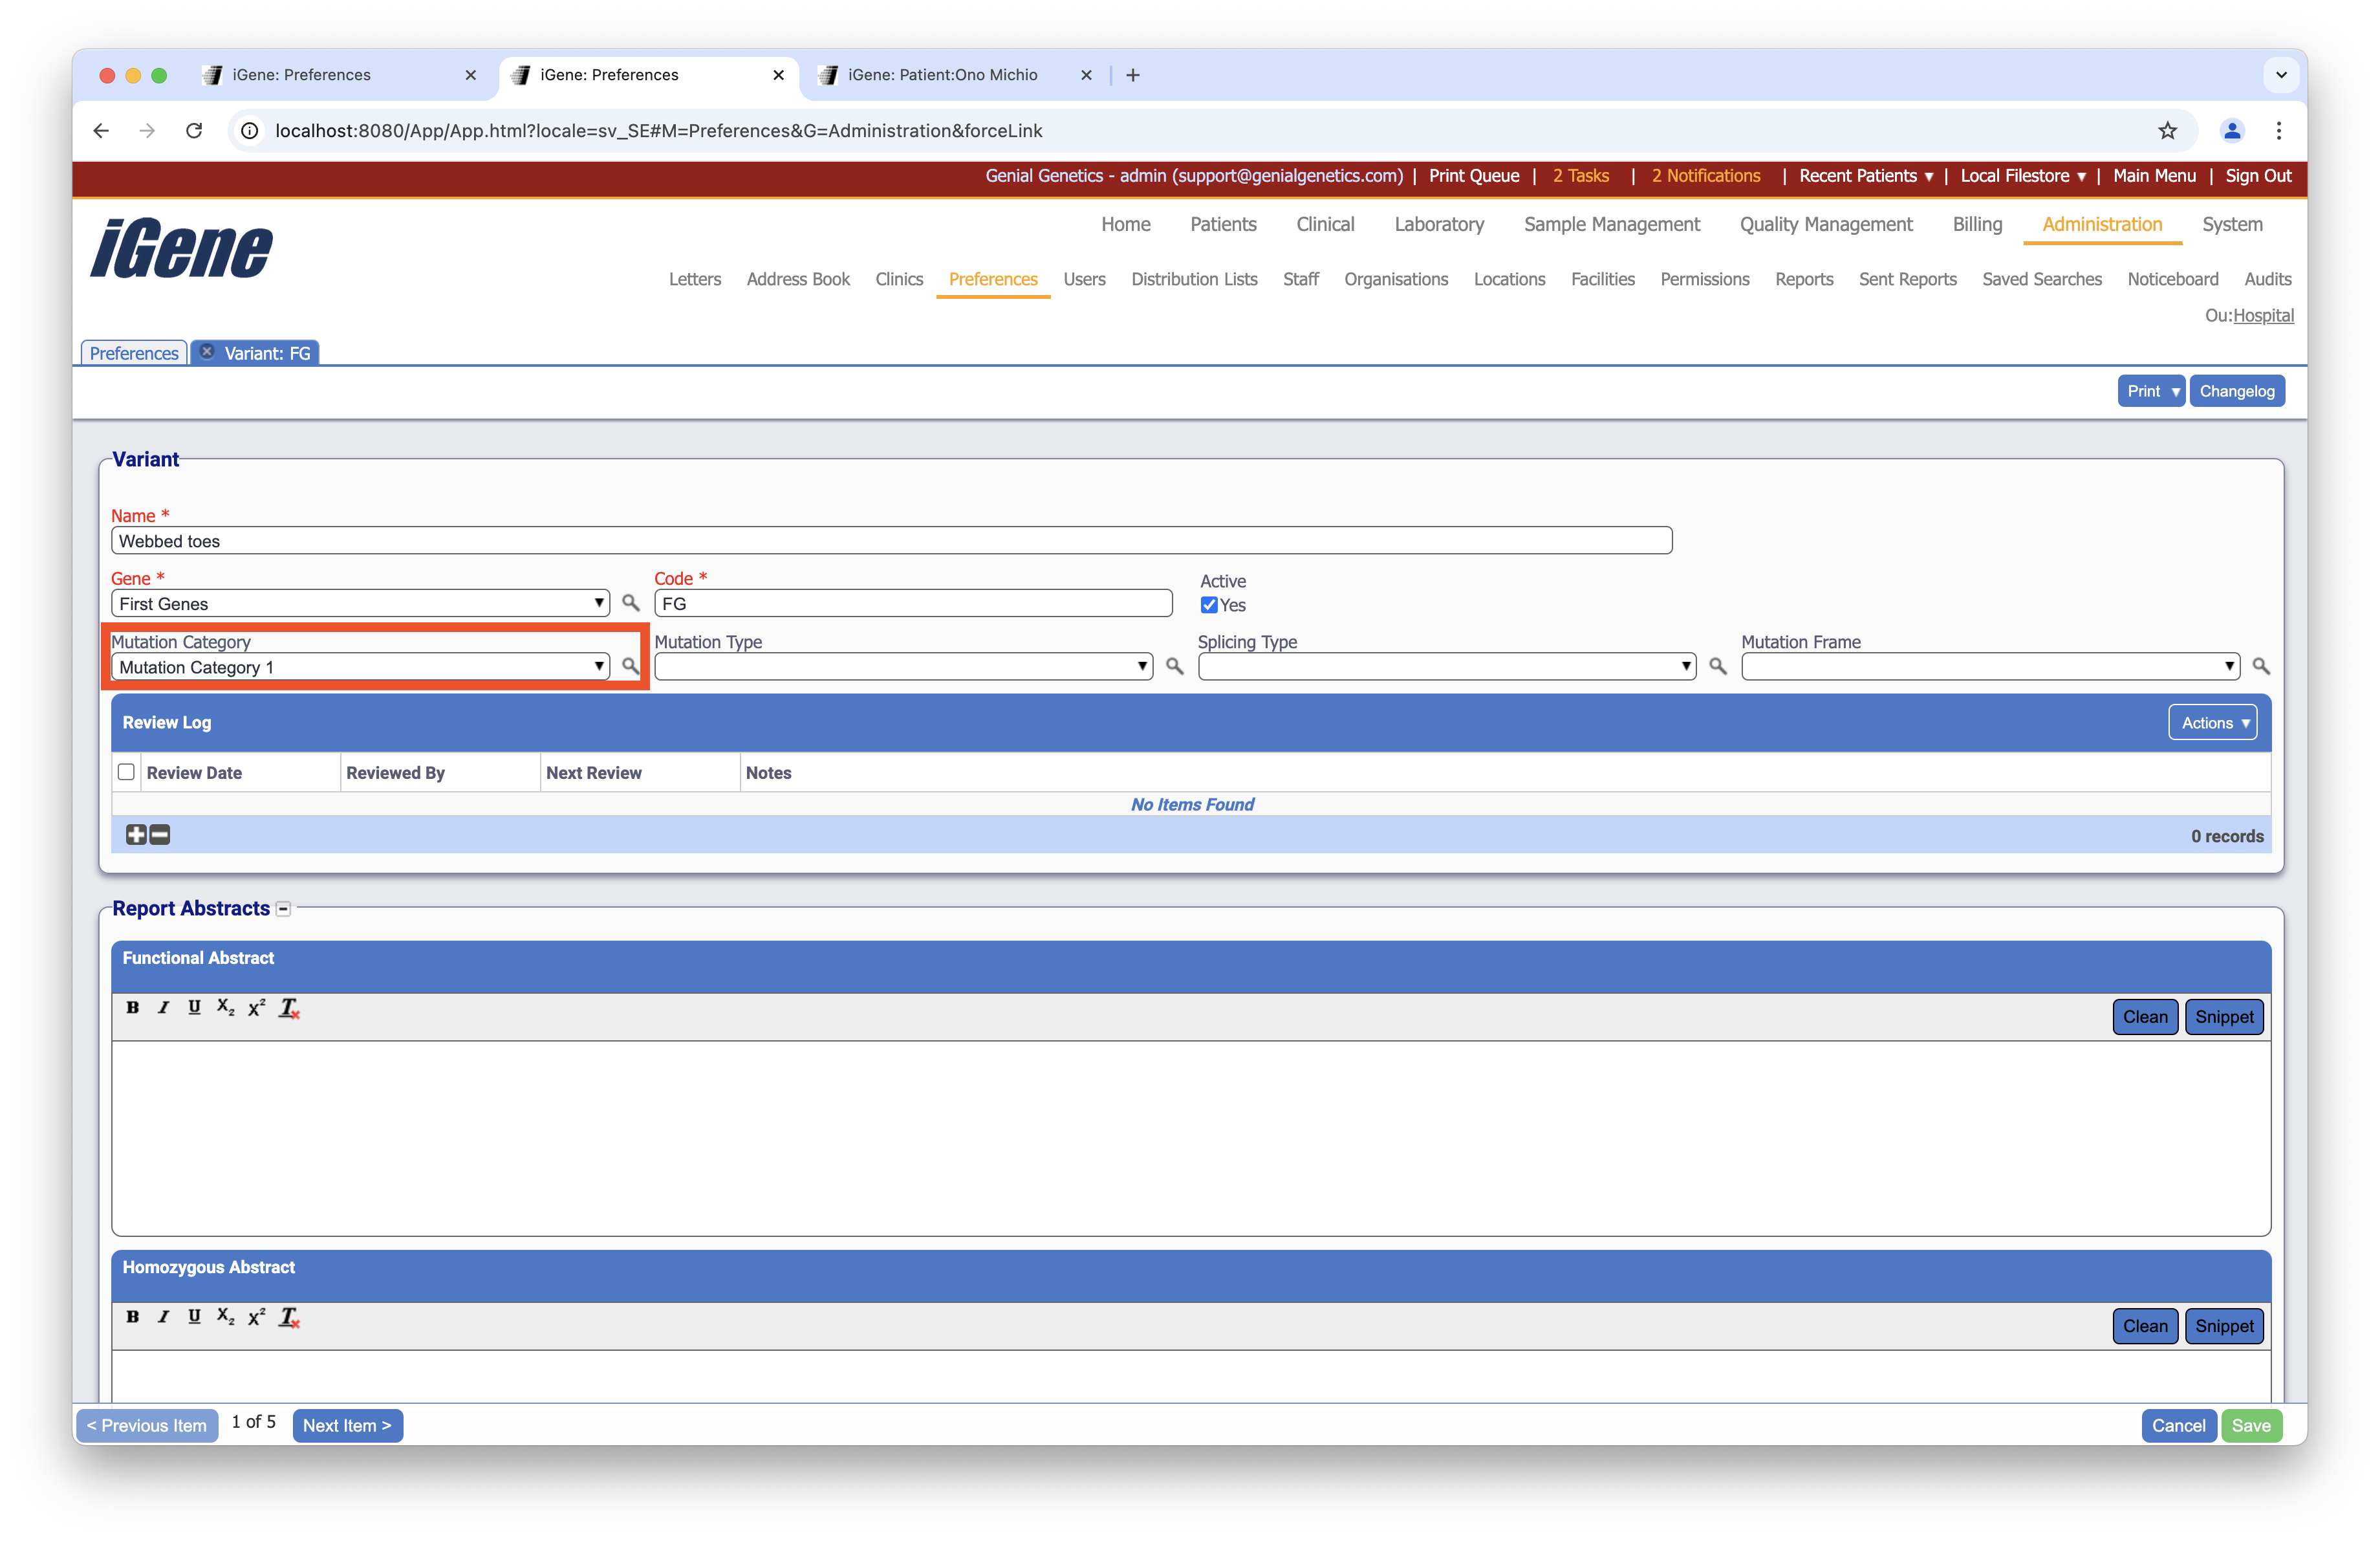Image resolution: width=2380 pixels, height=1541 pixels.
Task: Apply superscript in Functional Abstract toolbar
Action: (256, 1007)
